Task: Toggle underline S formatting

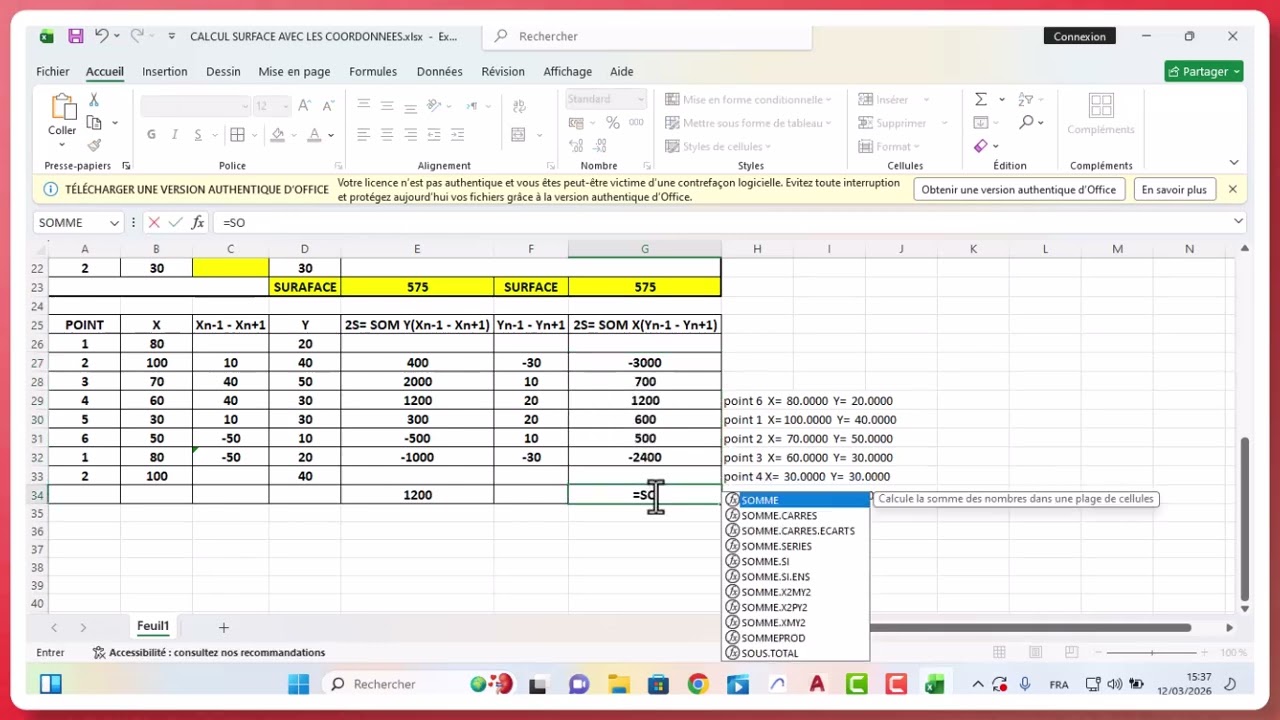Action: tap(198, 135)
